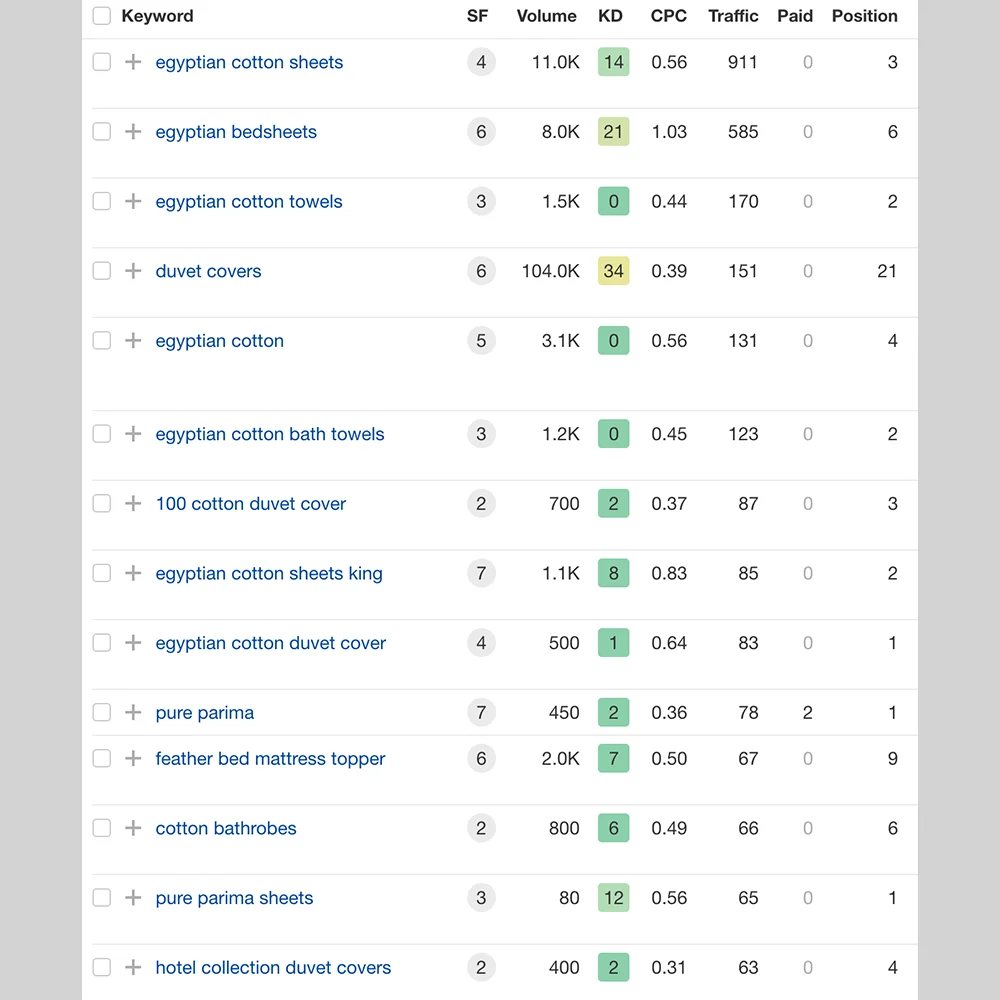This screenshot has width=1000, height=1000.
Task: Tick the select-all checkbox in header
Action: (x=102, y=16)
